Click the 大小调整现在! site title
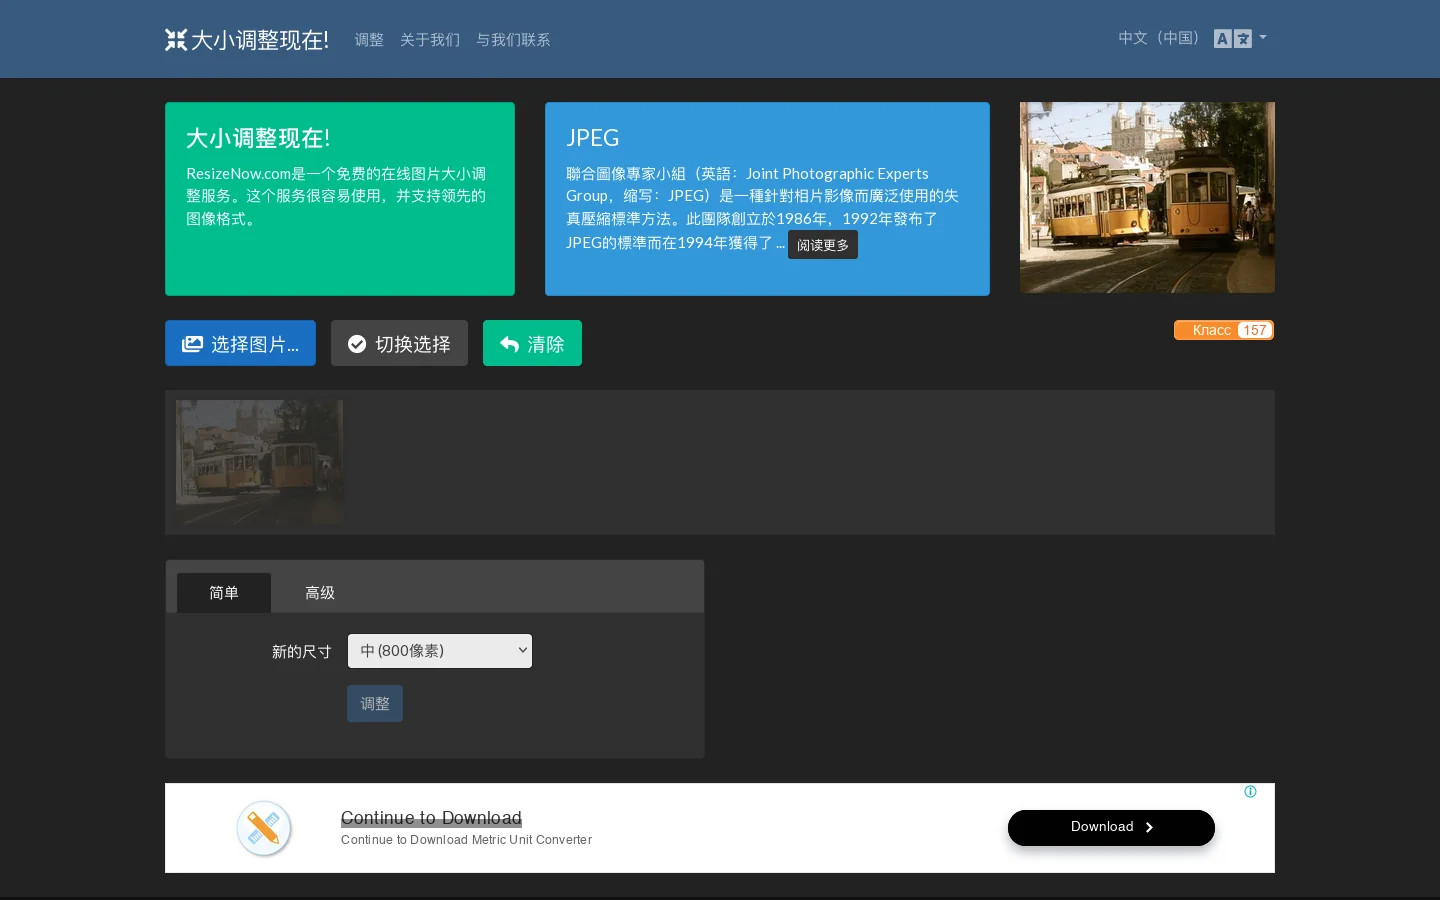1440x900 pixels. (x=260, y=40)
